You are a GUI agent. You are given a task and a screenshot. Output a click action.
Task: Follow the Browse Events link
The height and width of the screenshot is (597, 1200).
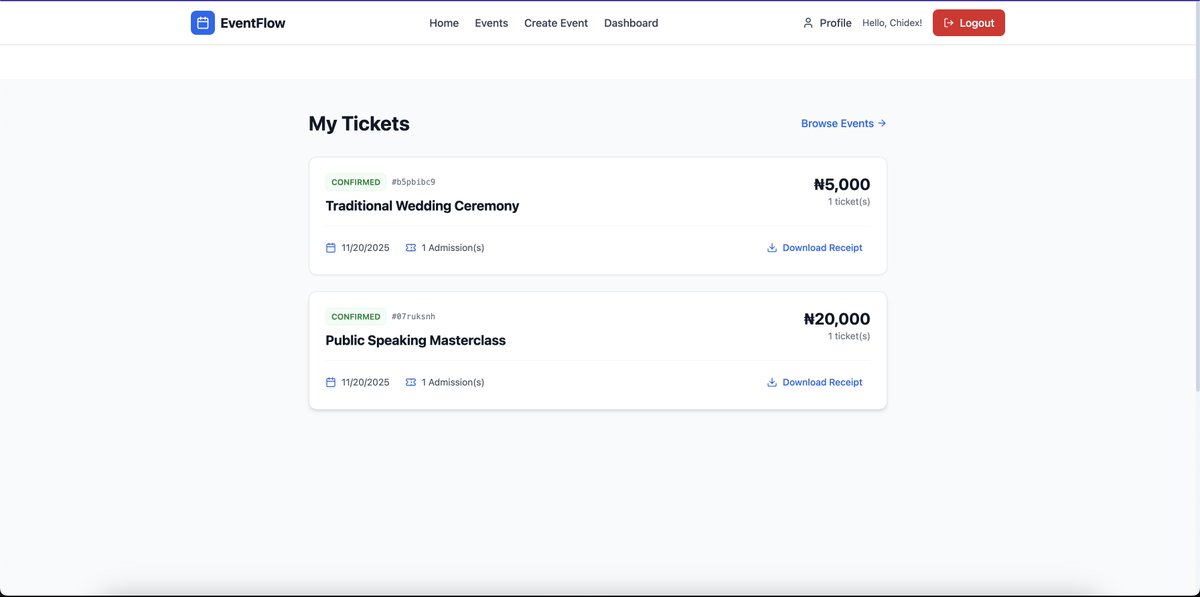843,124
